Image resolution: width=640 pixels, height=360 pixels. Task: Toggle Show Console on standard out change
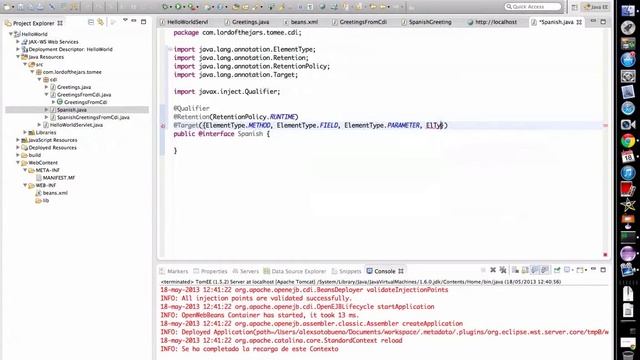535,270
